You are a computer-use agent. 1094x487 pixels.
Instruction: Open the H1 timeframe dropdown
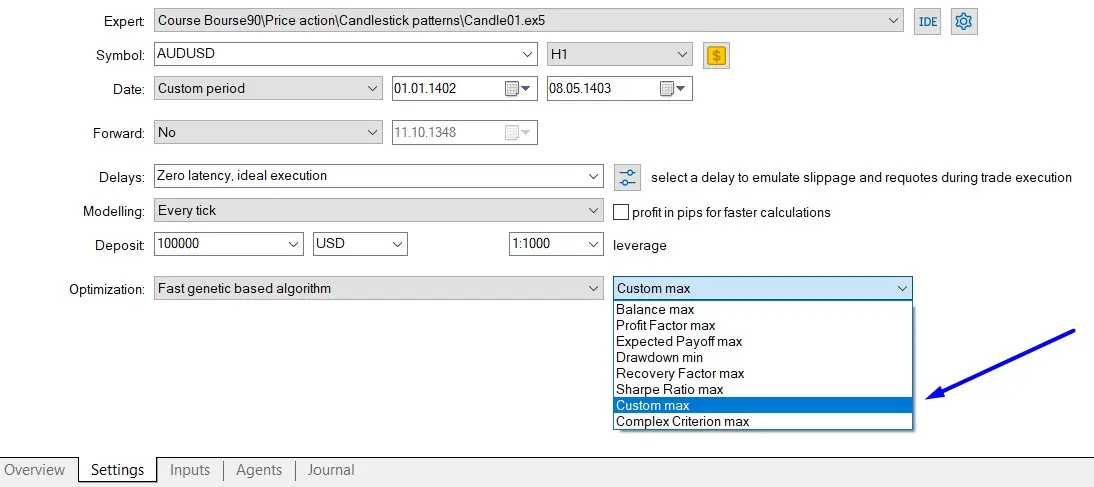coord(682,55)
